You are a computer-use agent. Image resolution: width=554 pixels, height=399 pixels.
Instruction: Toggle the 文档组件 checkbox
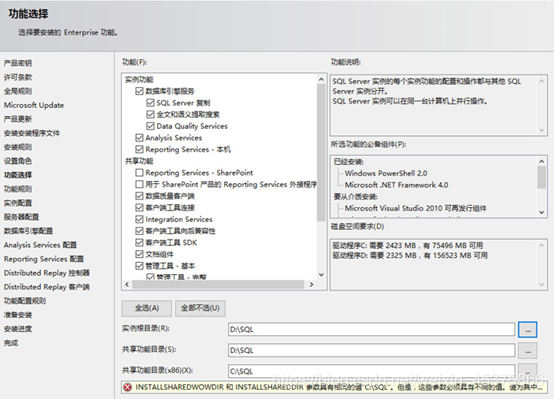[139, 254]
